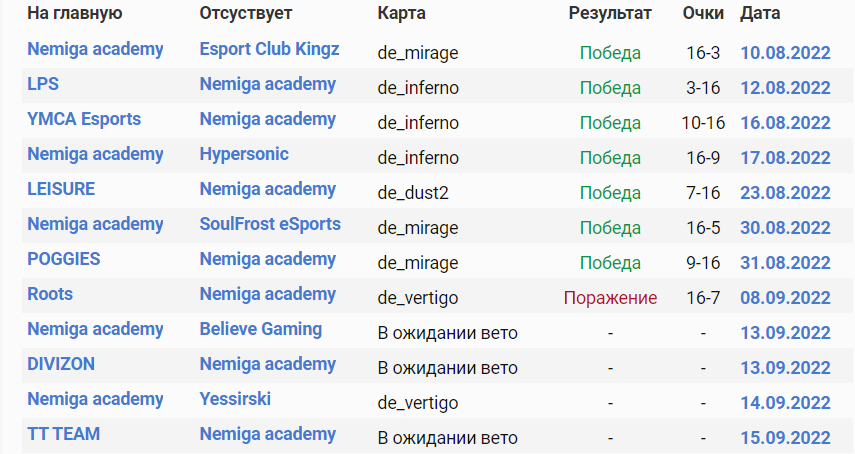Viewport: 855px width, 454px height.
Task: Open match dated 08.09.2022
Action: 785,297
